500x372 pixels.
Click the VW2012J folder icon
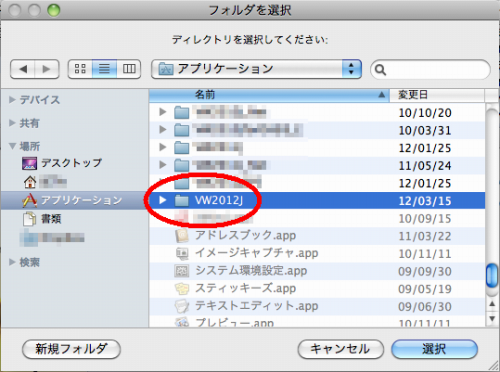pyautogui.click(x=182, y=200)
